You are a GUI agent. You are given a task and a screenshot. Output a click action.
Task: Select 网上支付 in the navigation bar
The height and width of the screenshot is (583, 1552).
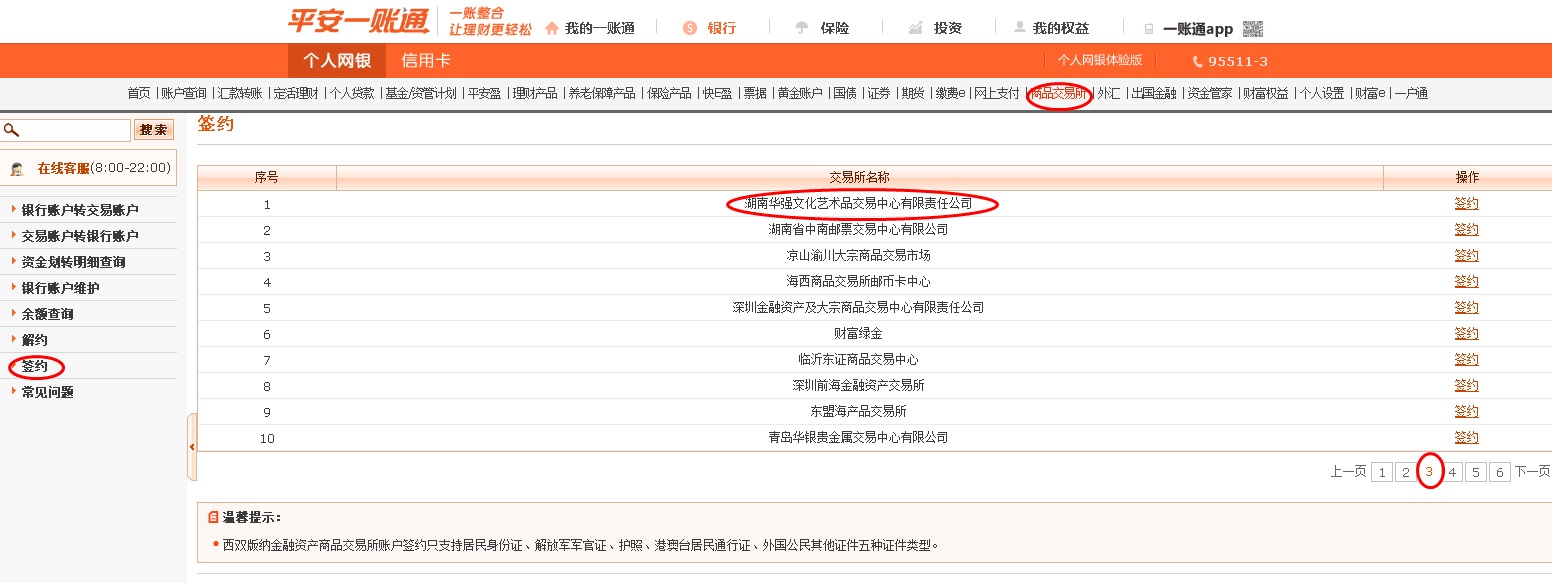point(997,94)
